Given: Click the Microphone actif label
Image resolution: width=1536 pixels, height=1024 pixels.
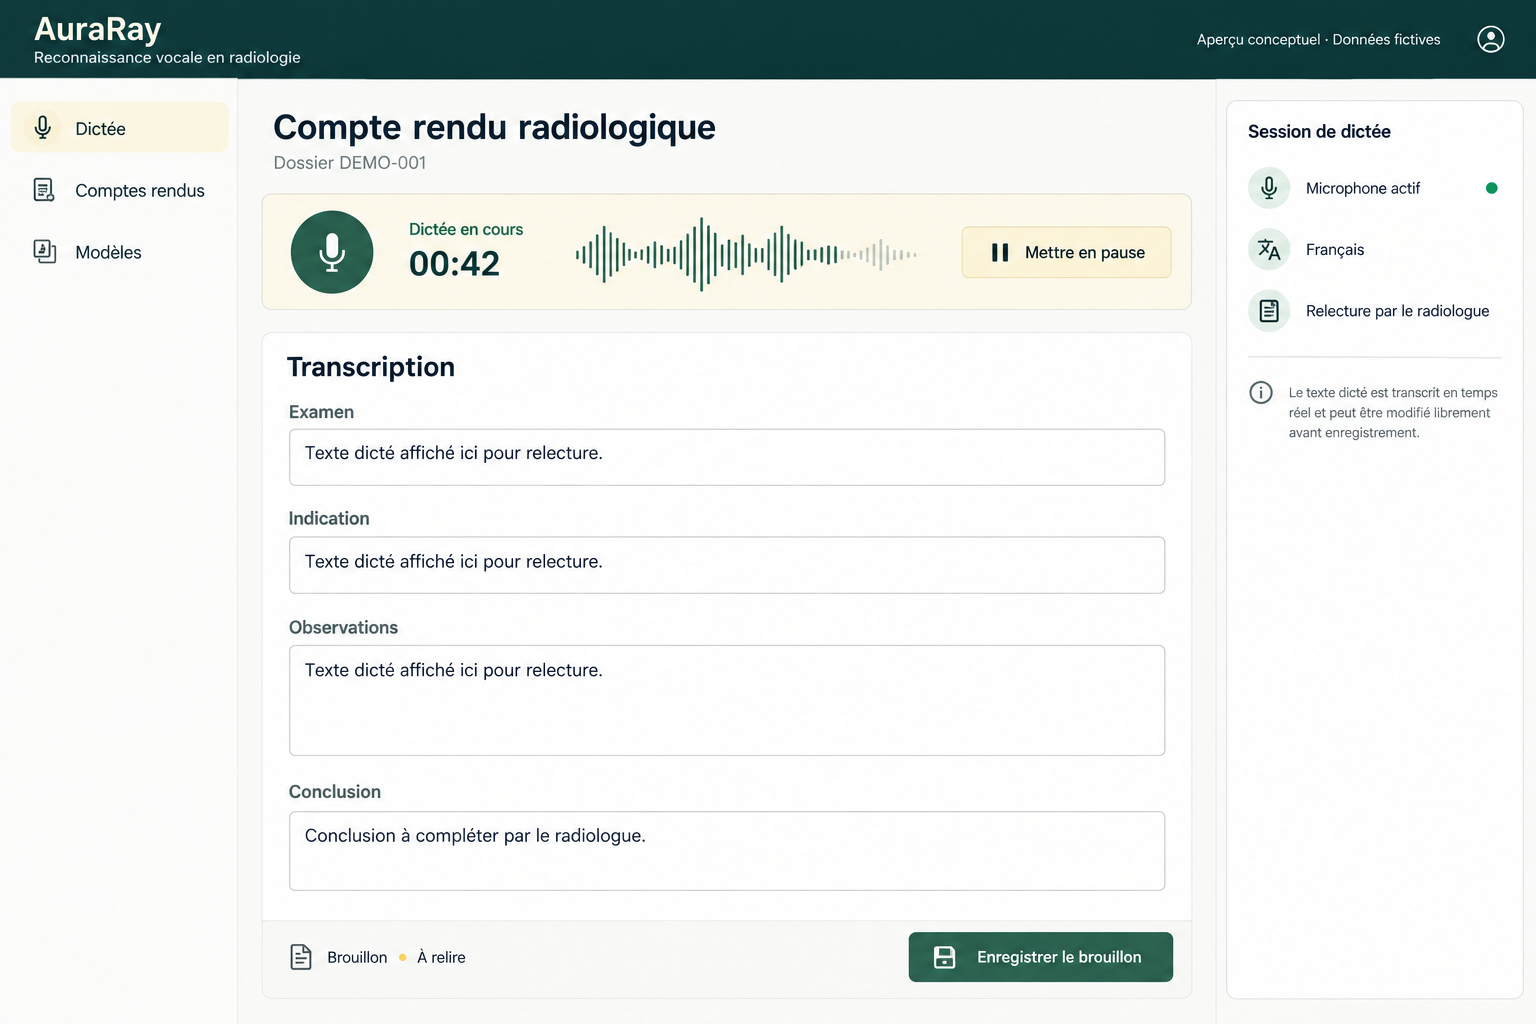Looking at the screenshot, I should pos(1363,188).
